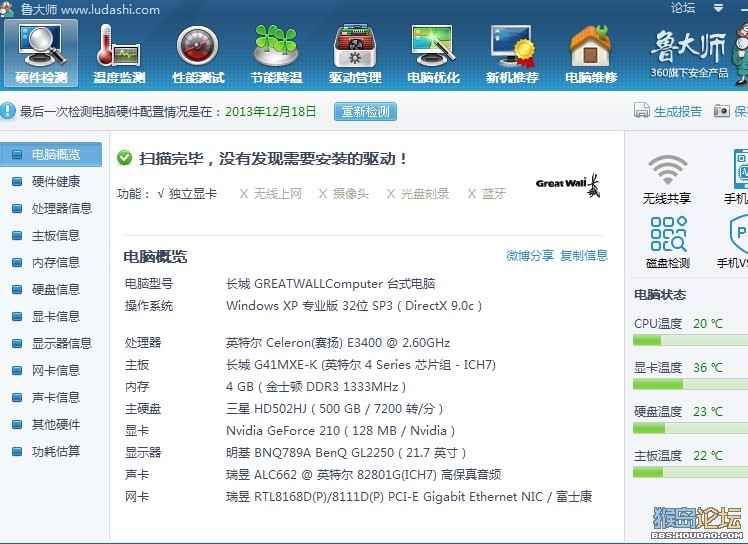This screenshot has width=748, height=544.
Task: Click the green scan-complete checkmark icon
Action: [x=125, y=157]
